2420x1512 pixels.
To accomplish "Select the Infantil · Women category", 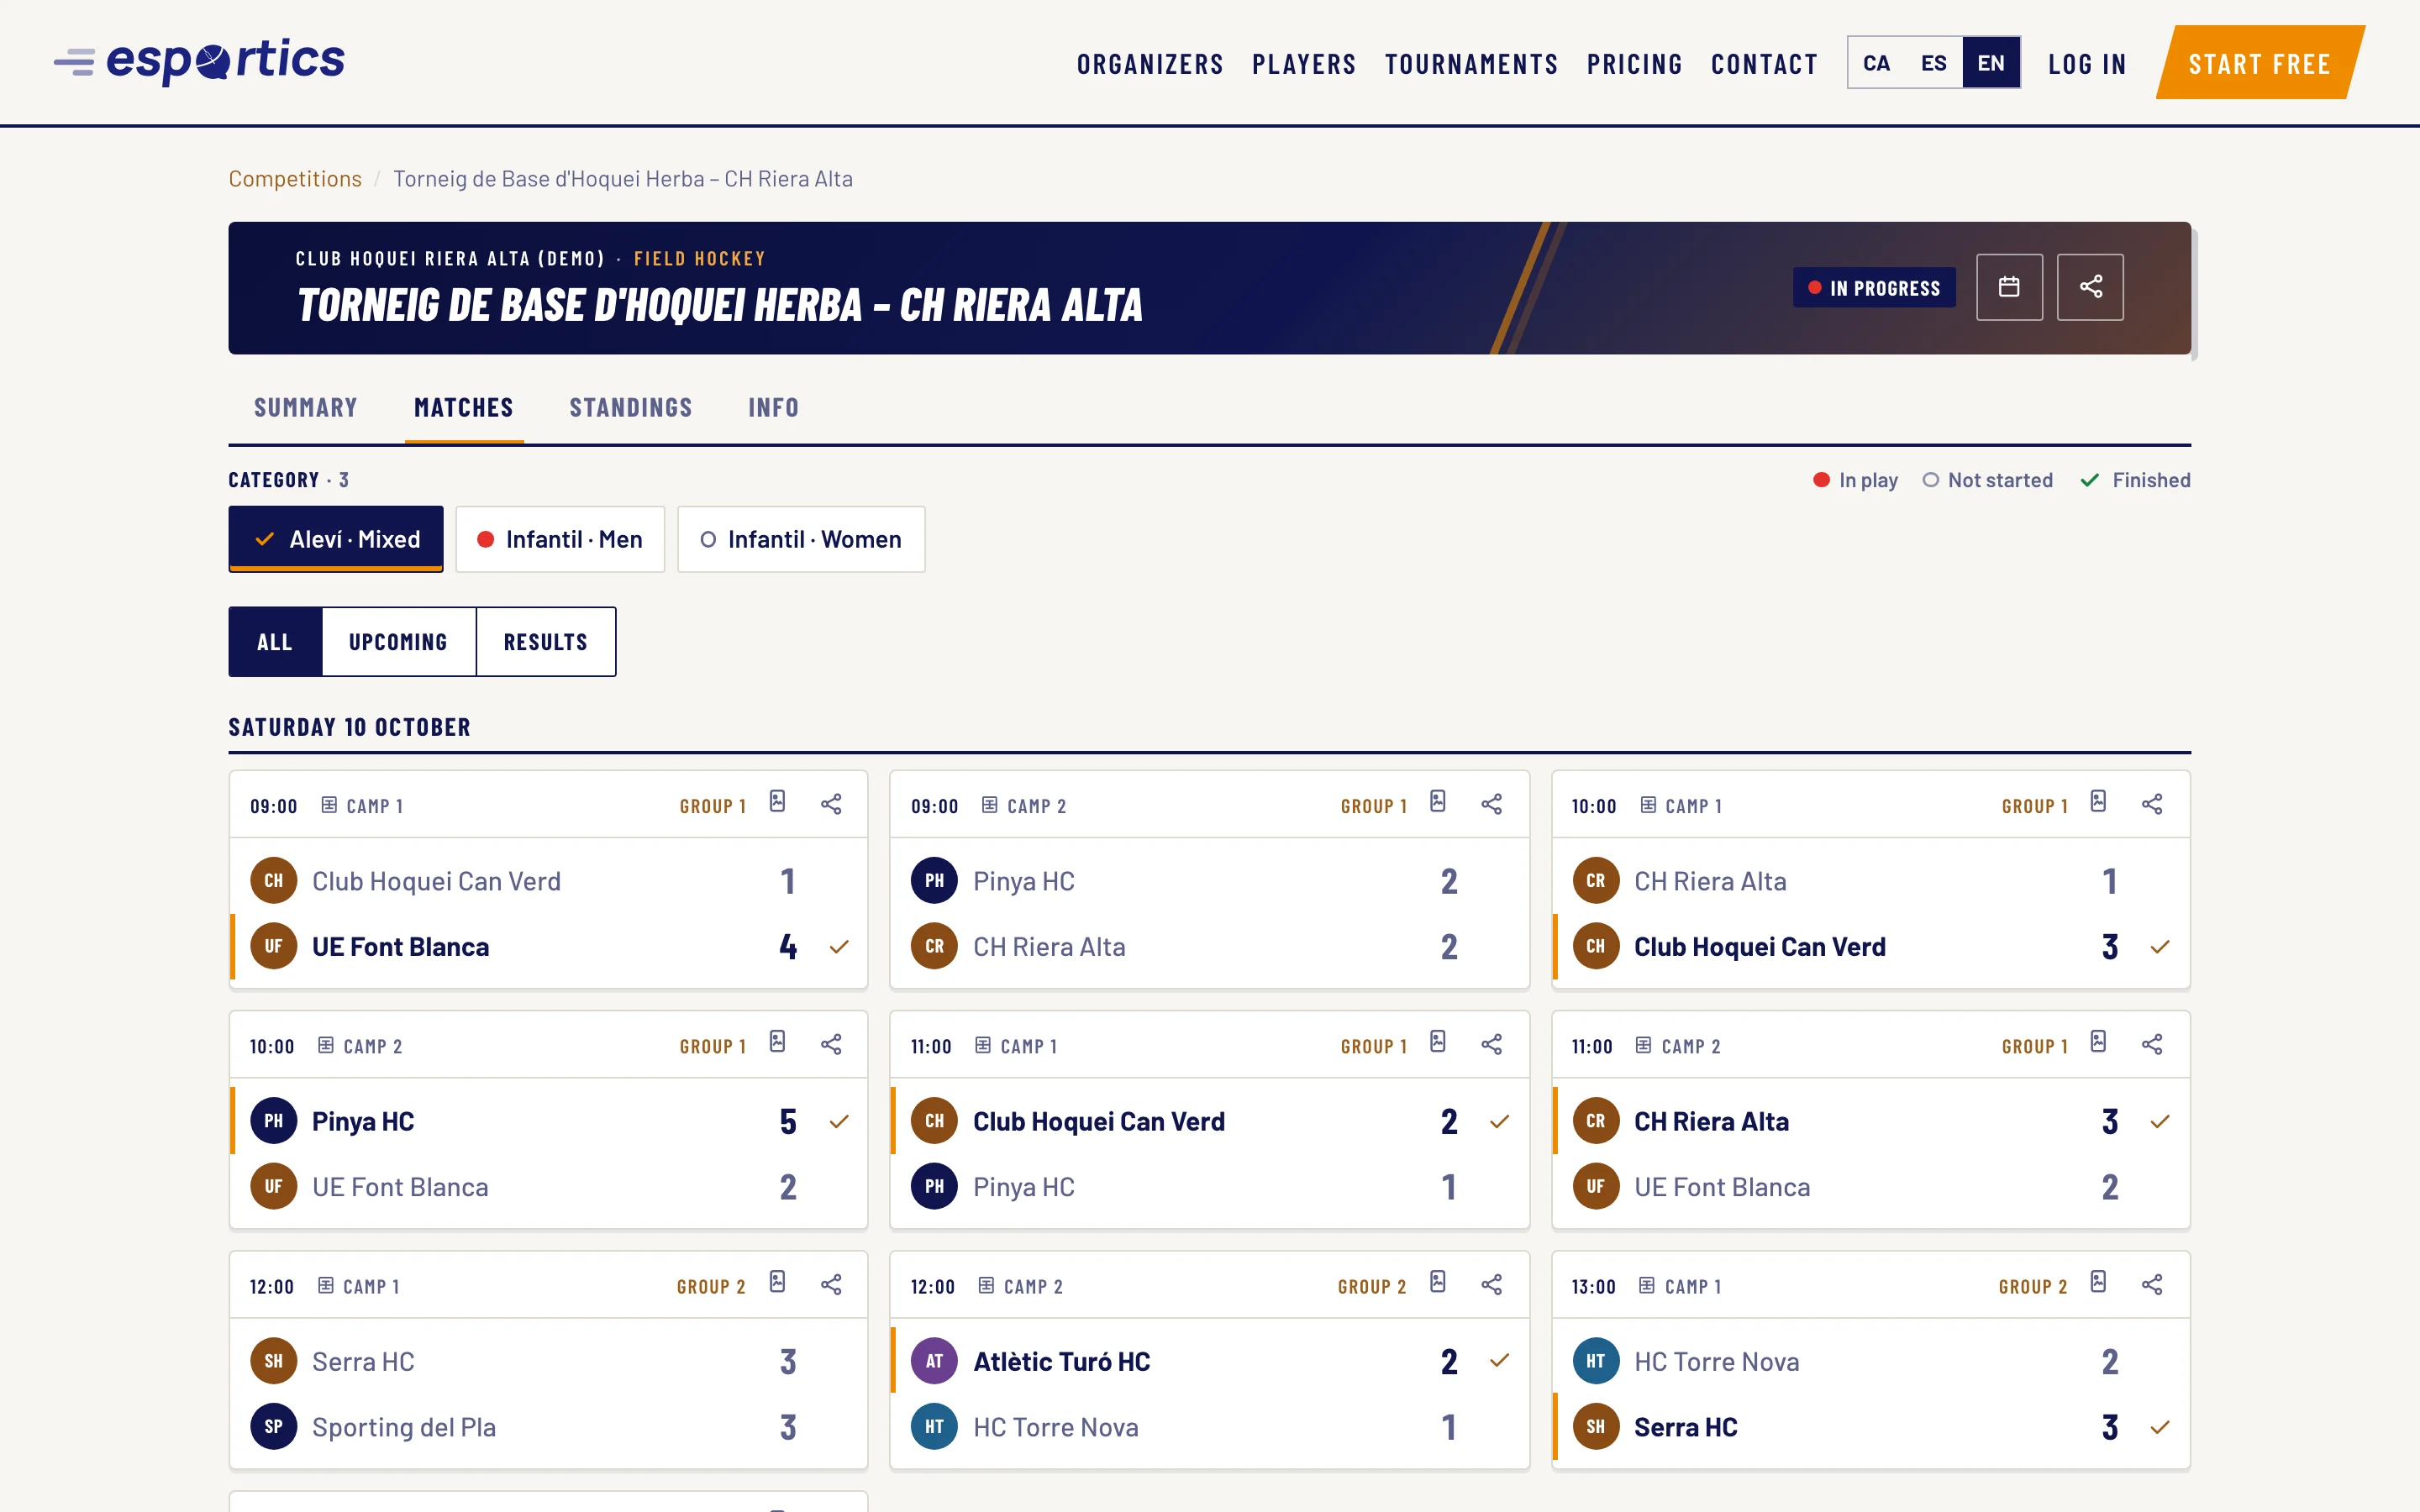I will [x=801, y=539].
